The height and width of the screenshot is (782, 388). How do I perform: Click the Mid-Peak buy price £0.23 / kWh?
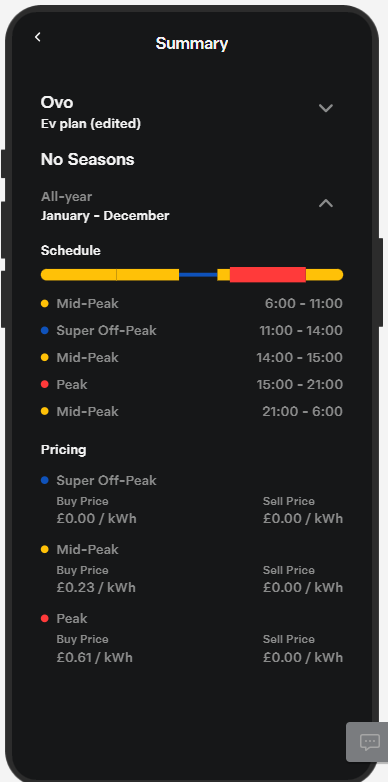point(96,587)
